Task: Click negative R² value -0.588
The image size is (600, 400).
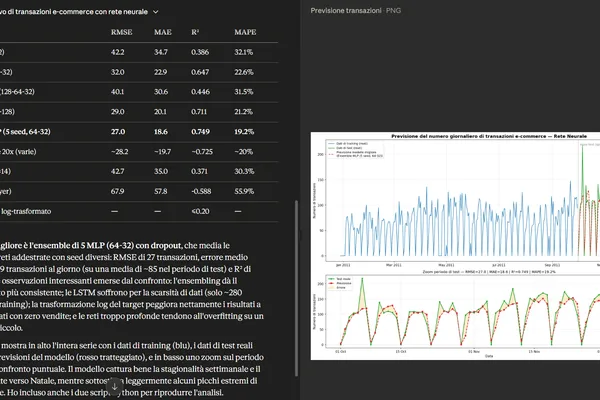Action: 201,191
